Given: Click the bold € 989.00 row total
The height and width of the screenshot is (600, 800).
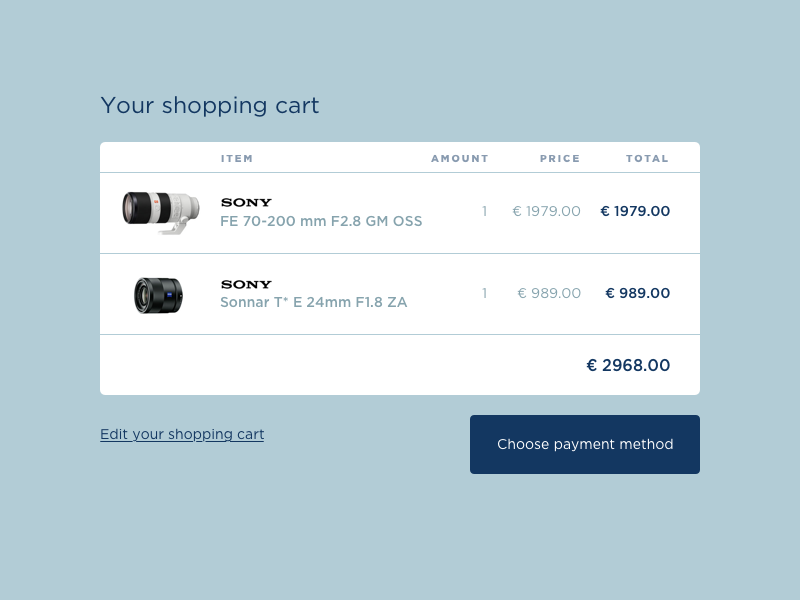Looking at the screenshot, I should pyautogui.click(x=638, y=293).
